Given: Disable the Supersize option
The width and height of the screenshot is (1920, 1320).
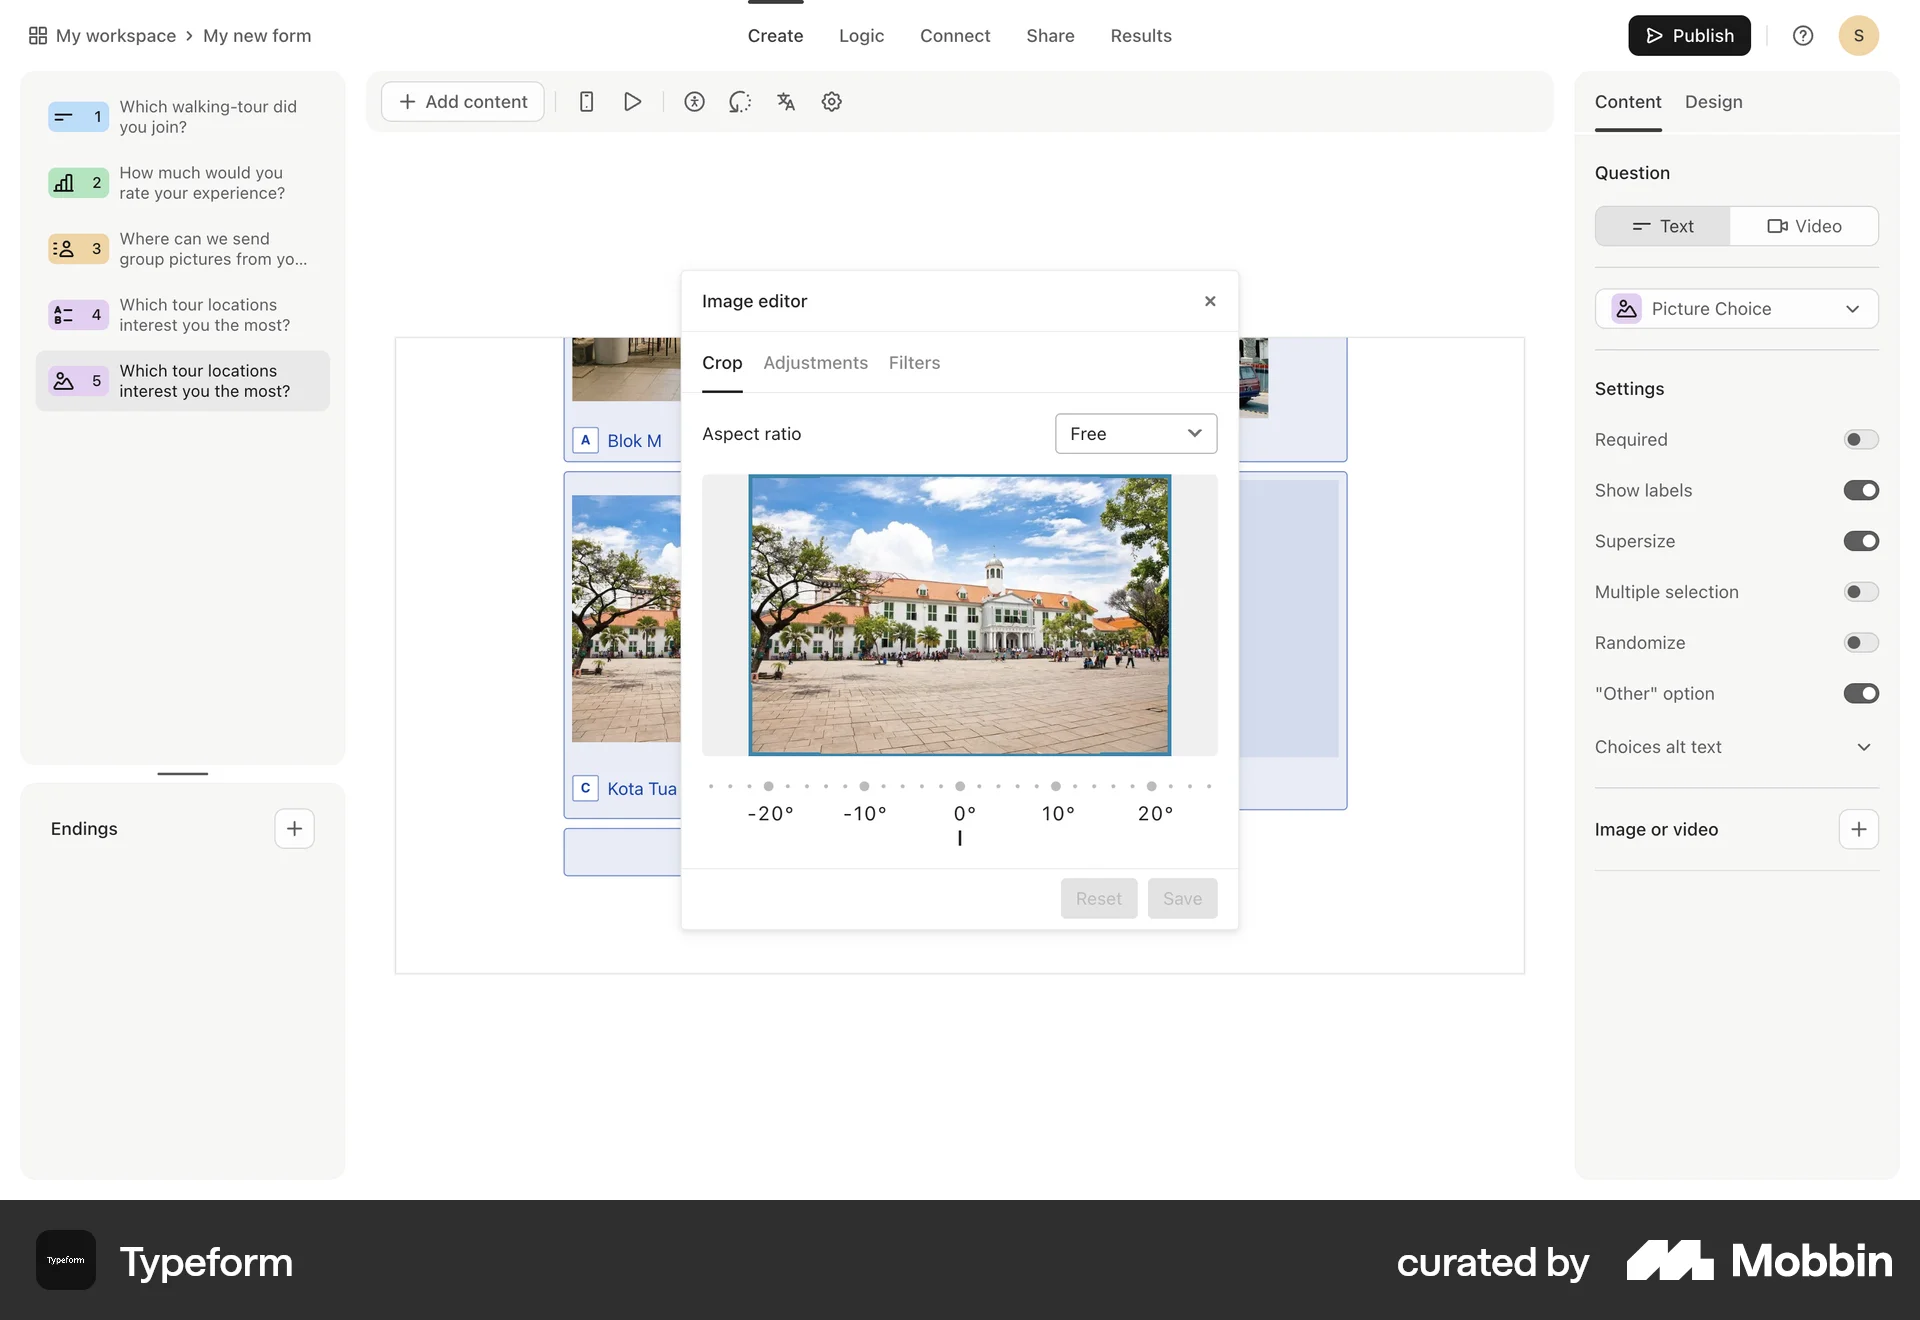Looking at the screenshot, I should [x=1860, y=541].
